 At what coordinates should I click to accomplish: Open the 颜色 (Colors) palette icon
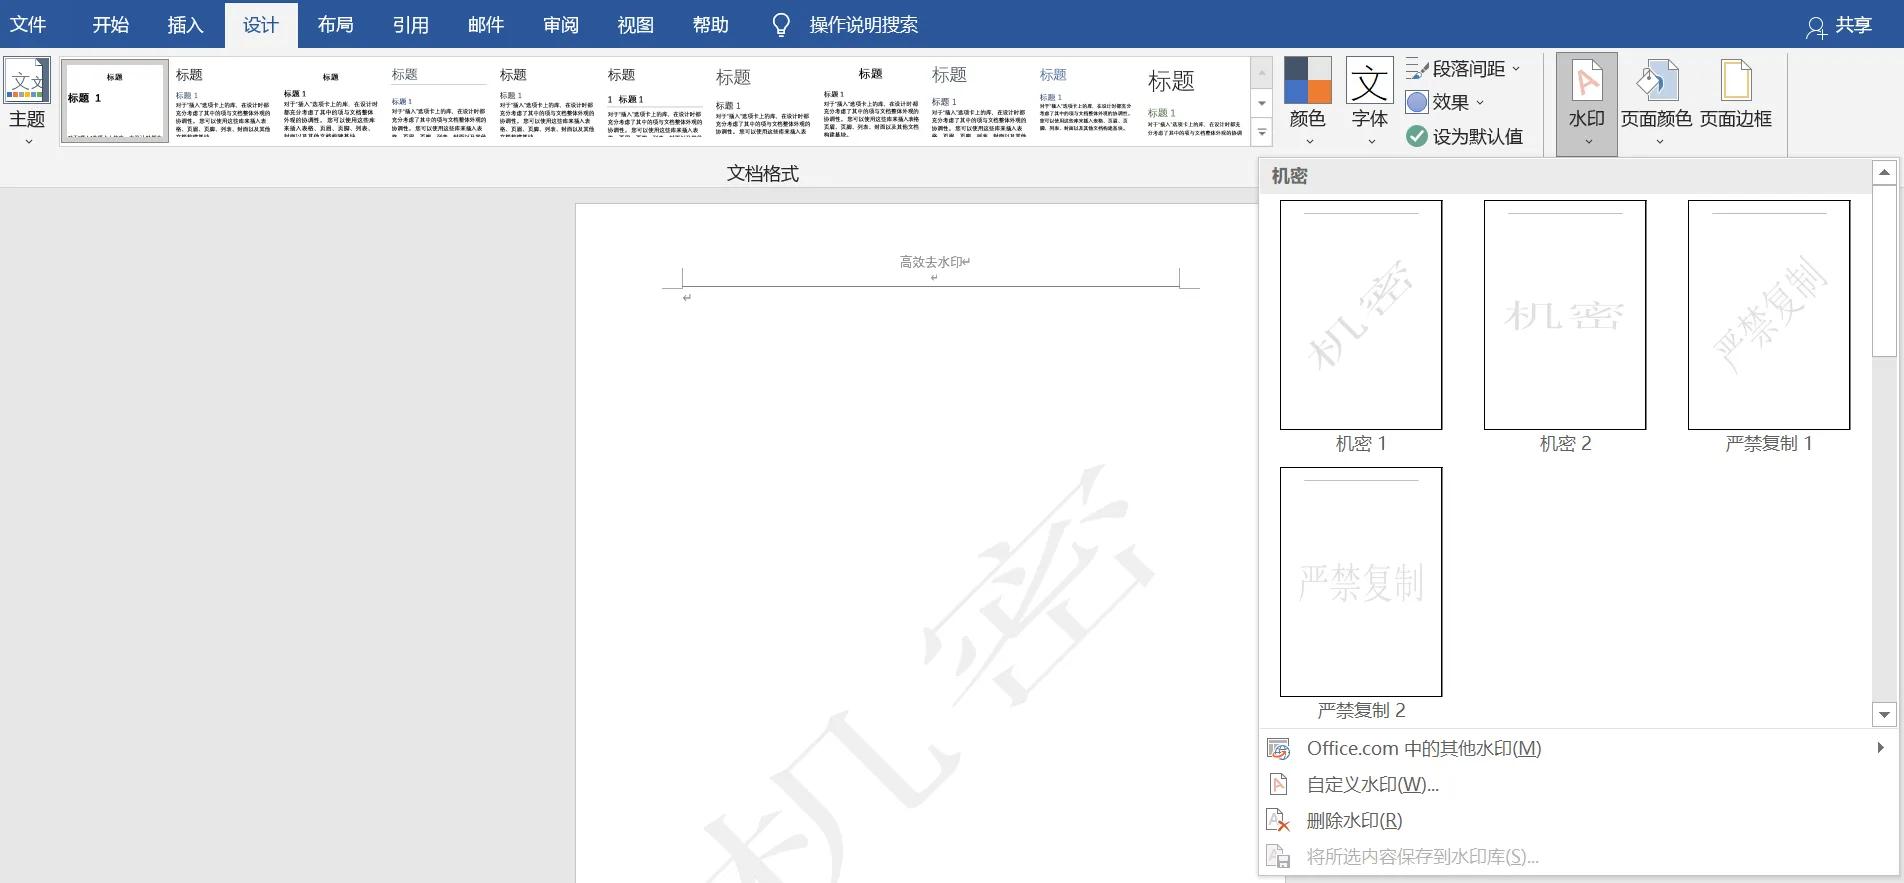pyautogui.click(x=1307, y=81)
